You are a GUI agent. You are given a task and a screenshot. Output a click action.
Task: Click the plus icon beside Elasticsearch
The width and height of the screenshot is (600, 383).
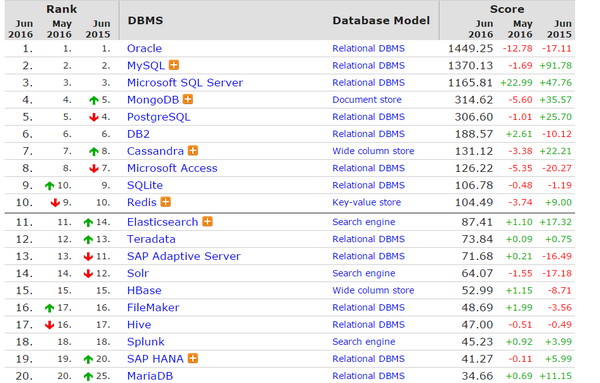207,222
